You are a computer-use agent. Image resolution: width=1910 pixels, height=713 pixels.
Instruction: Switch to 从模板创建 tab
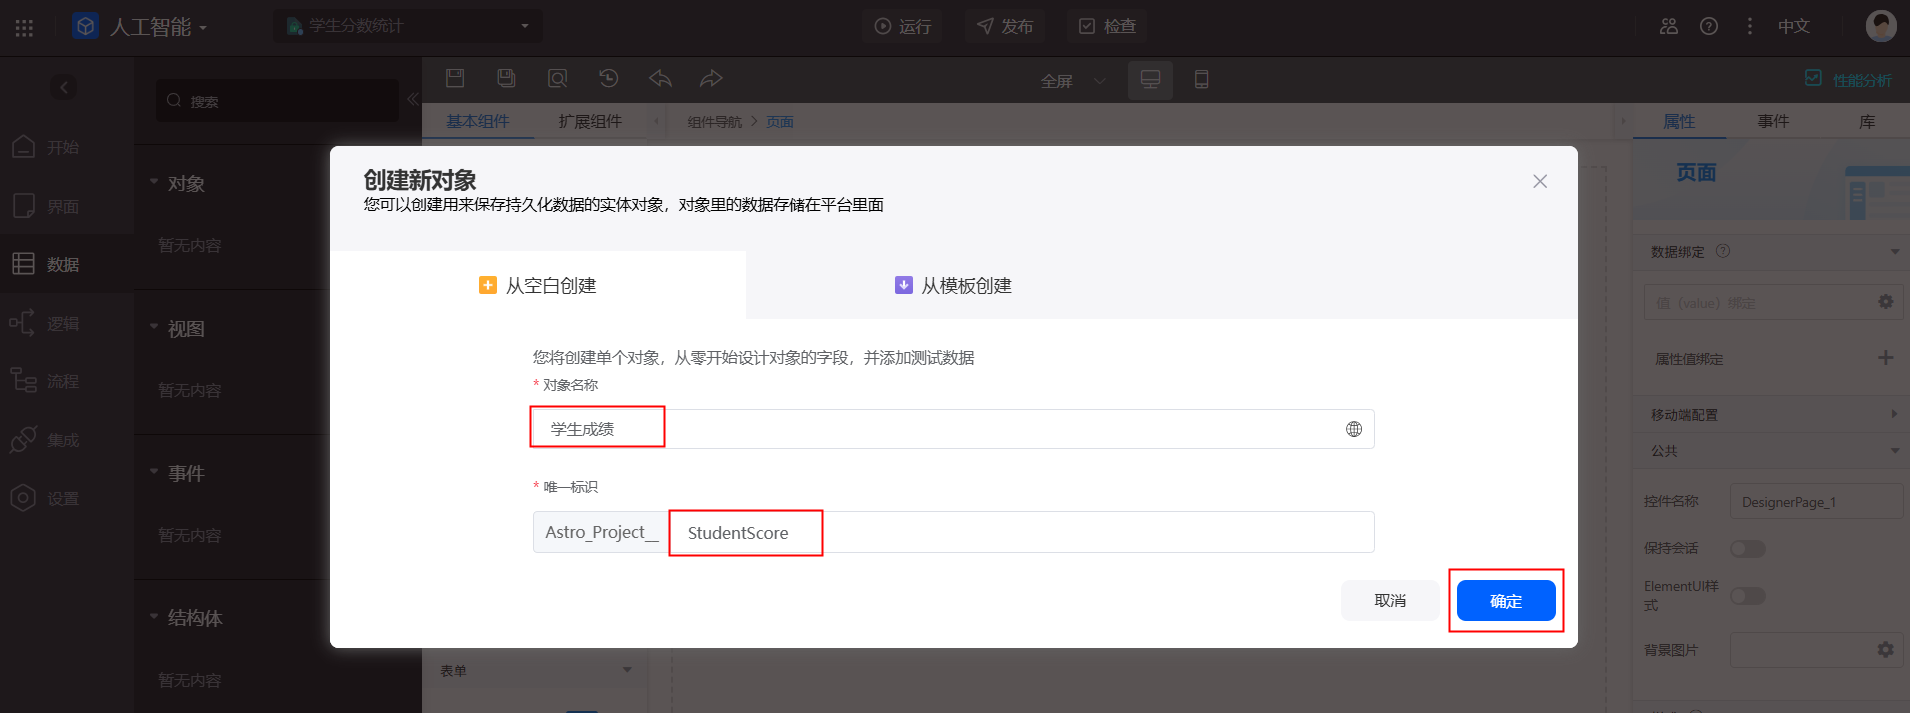(953, 286)
